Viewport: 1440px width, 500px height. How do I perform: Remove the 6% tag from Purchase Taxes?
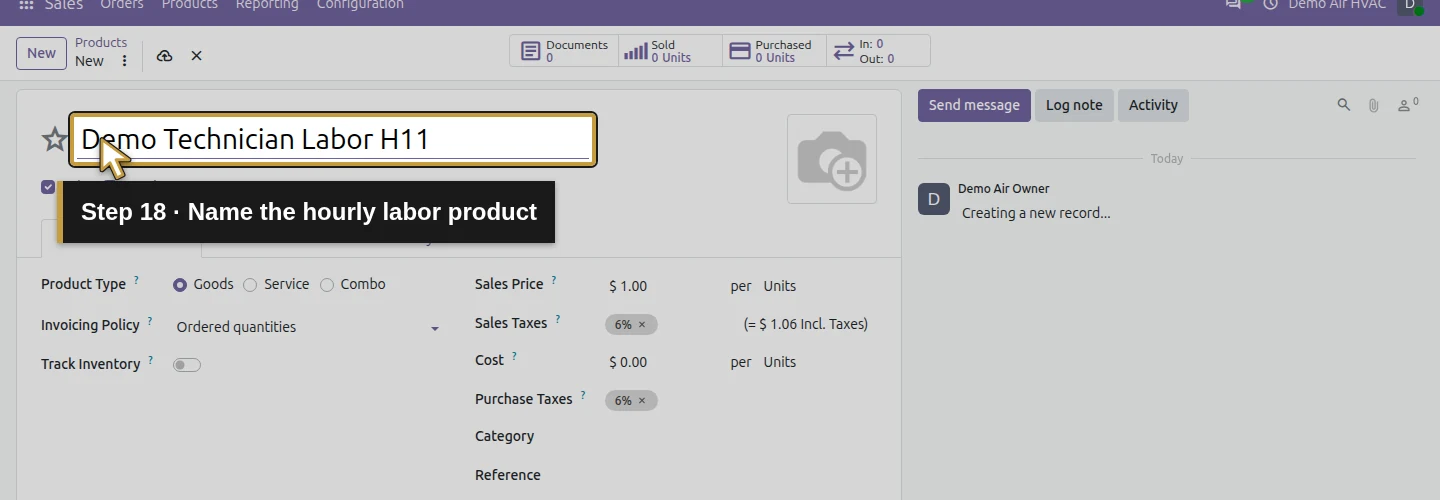coord(642,401)
